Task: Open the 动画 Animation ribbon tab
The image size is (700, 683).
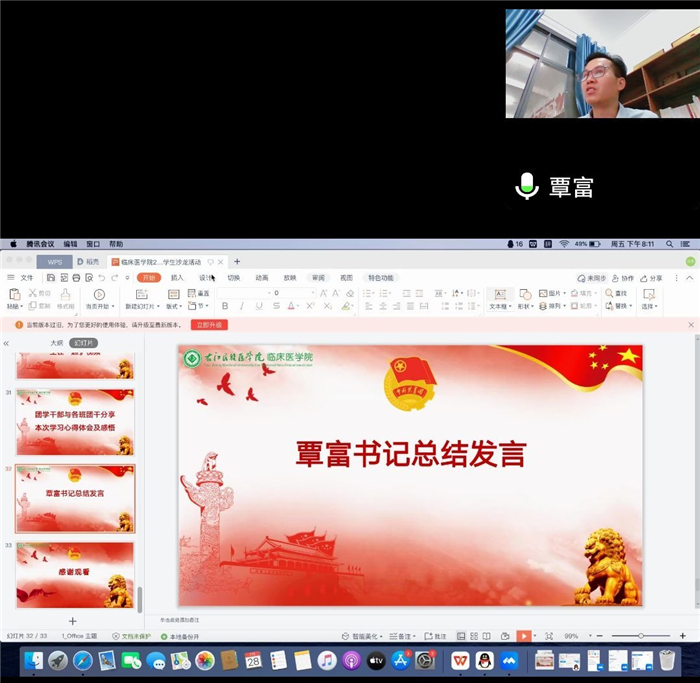Action: pos(262,278)
